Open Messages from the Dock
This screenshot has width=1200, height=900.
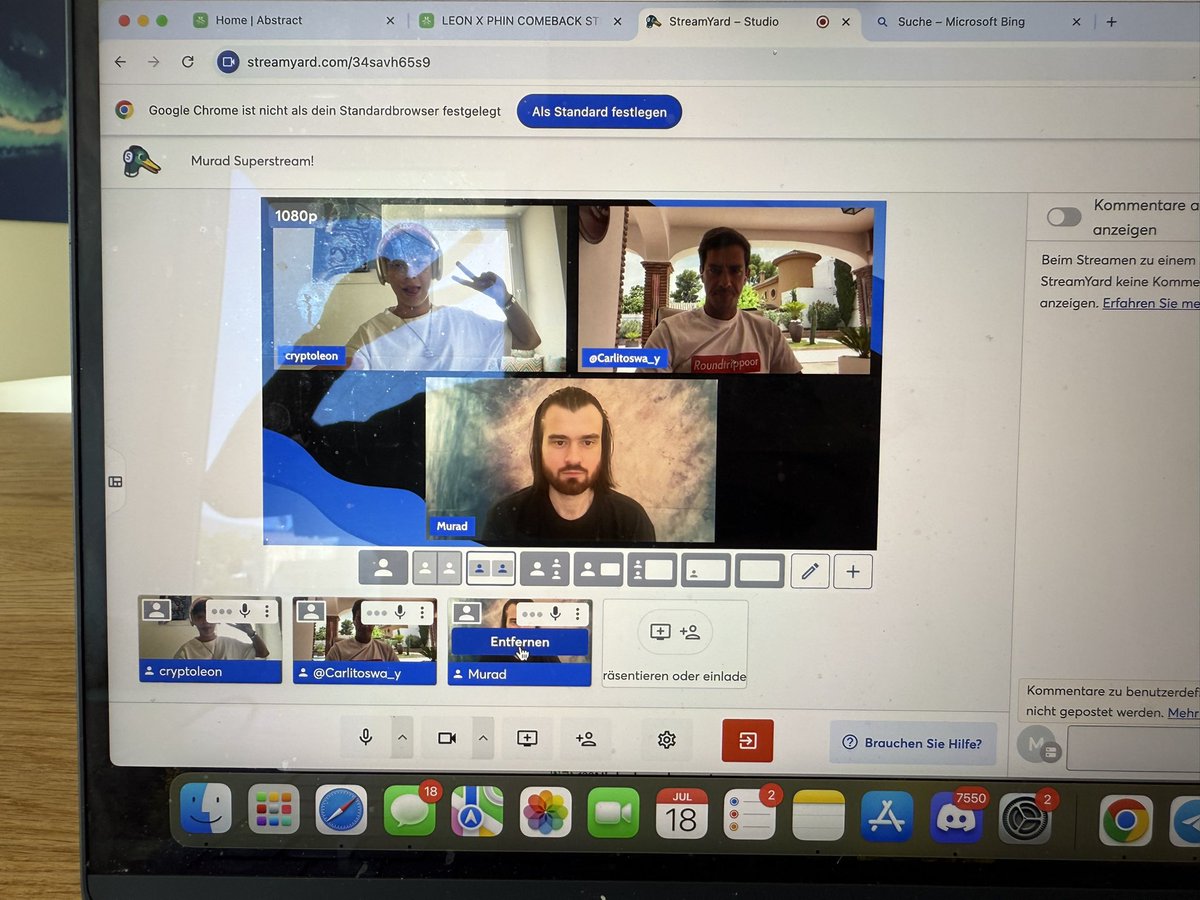tap(410, 811)
